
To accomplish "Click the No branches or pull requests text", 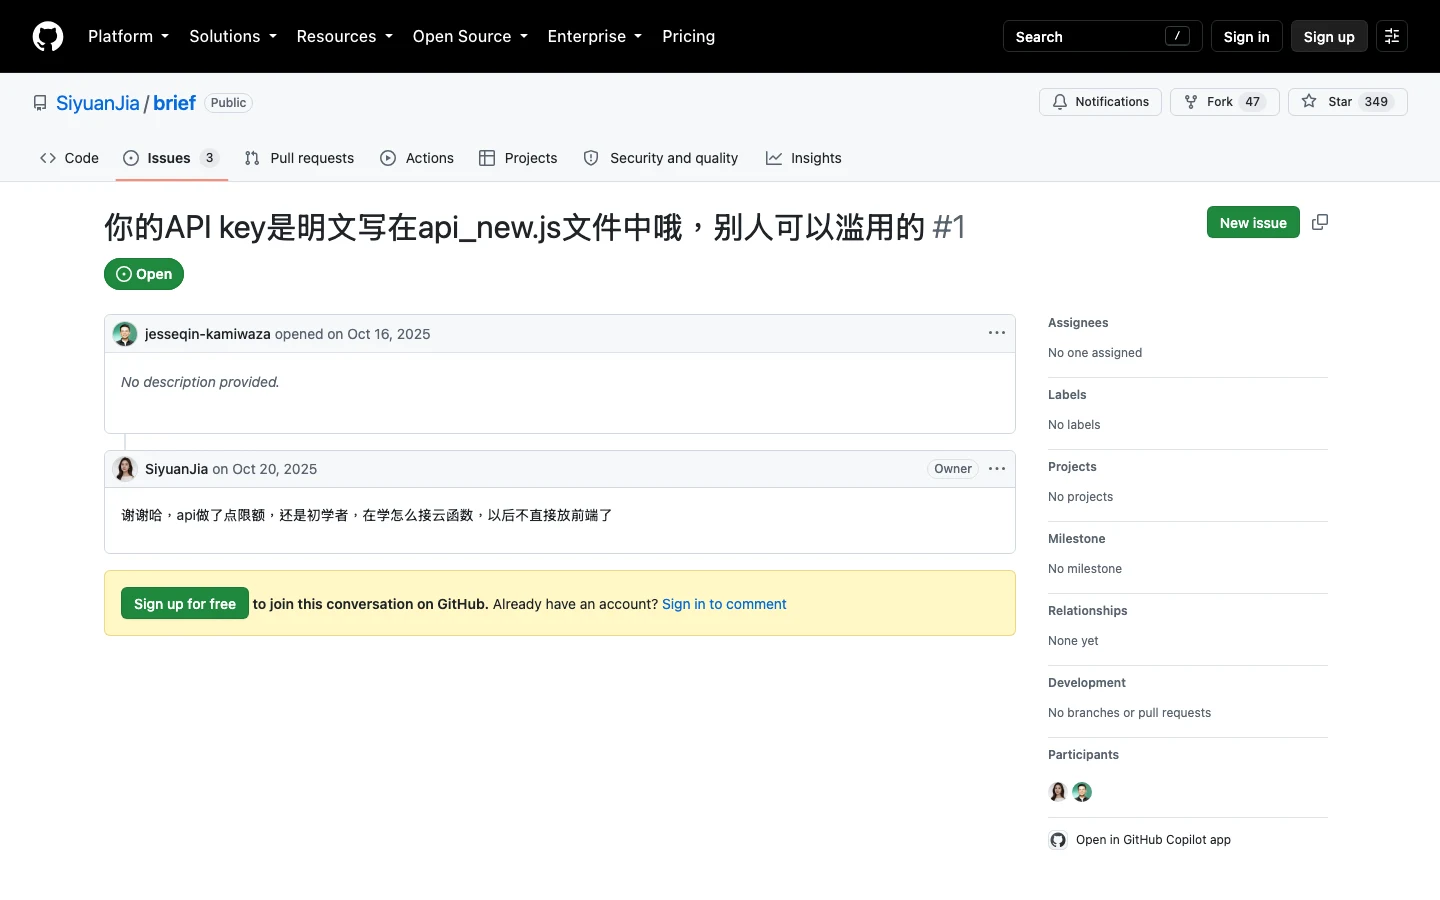I will 1129,713.
